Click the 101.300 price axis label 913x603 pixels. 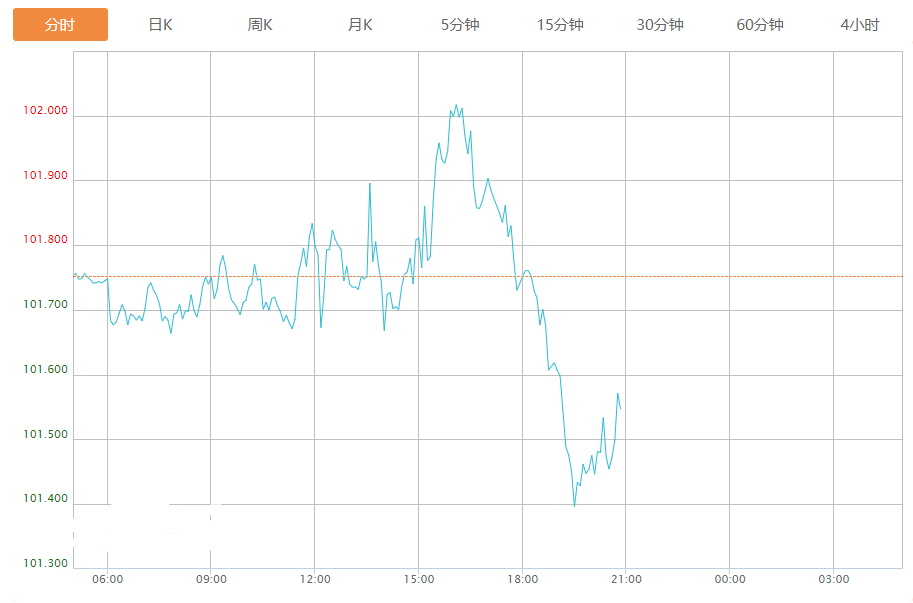[45, 564]
